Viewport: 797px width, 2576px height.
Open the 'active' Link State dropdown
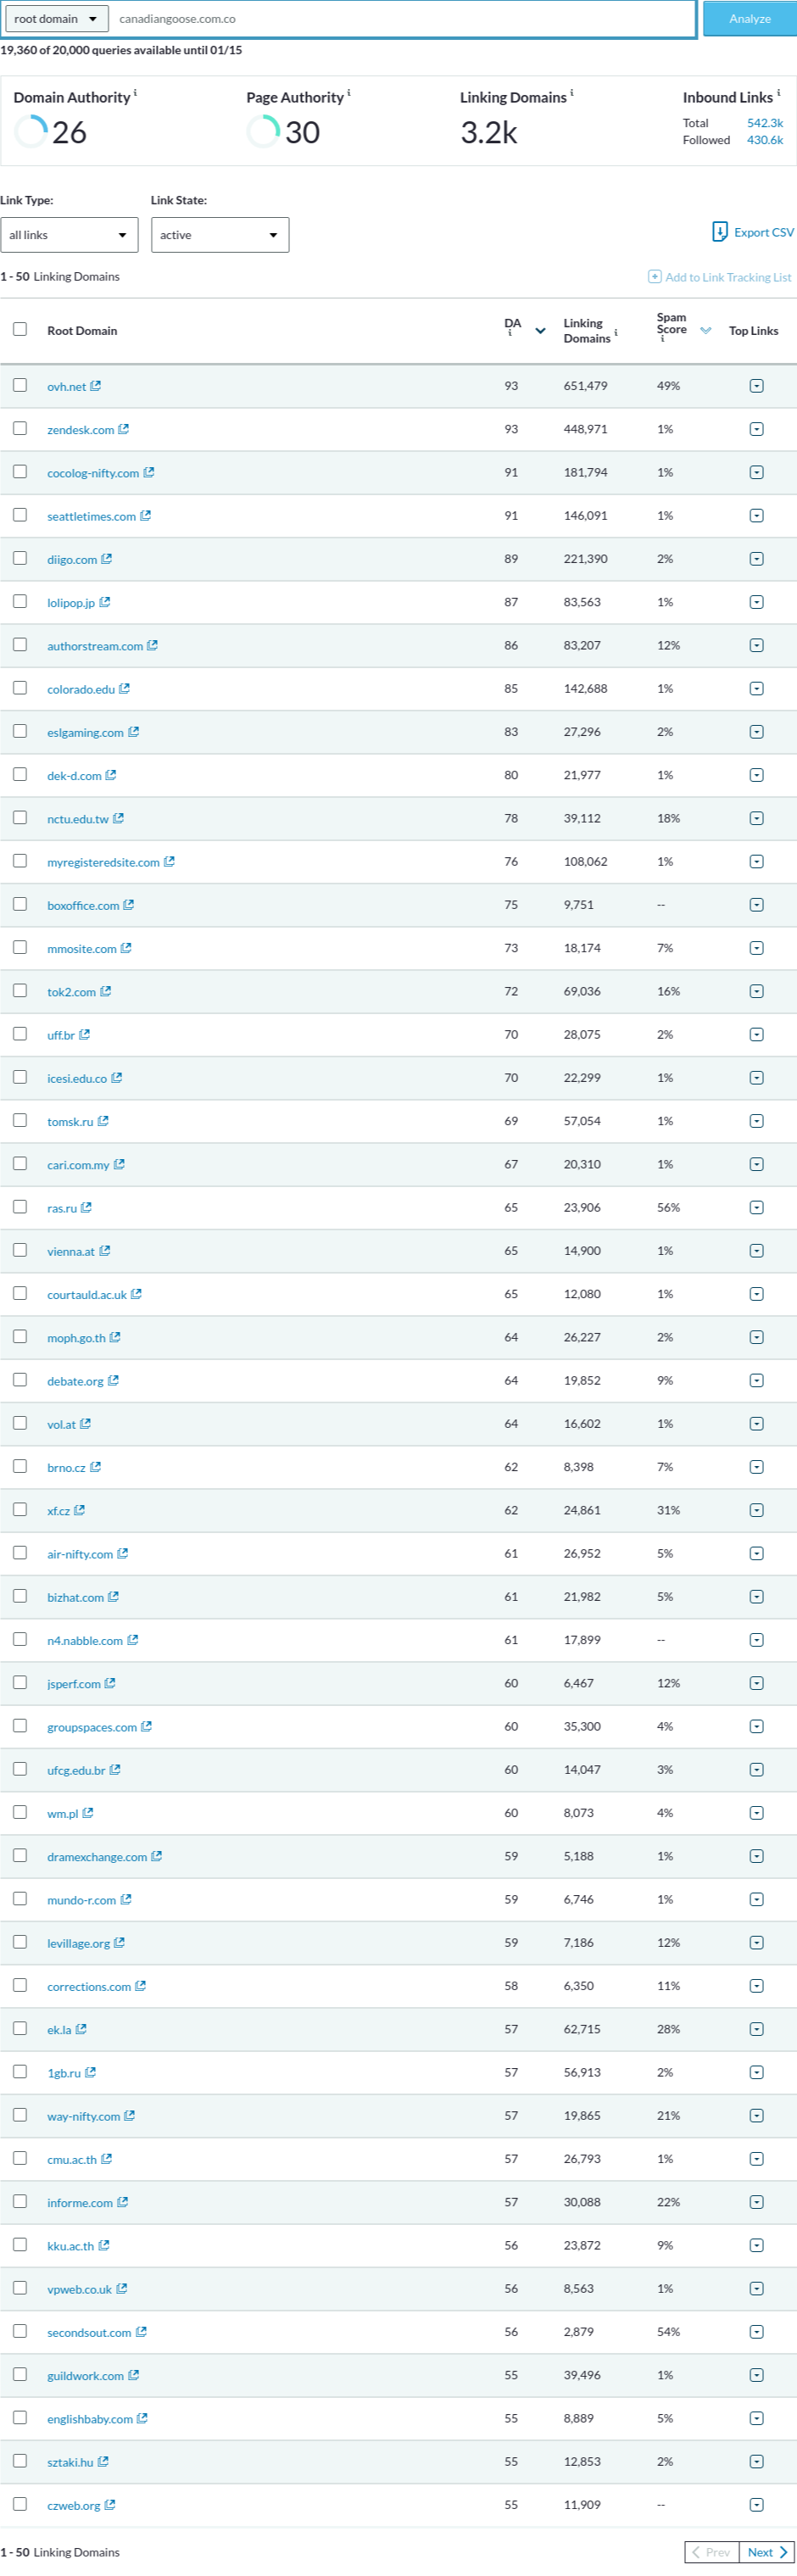point(220,235)
